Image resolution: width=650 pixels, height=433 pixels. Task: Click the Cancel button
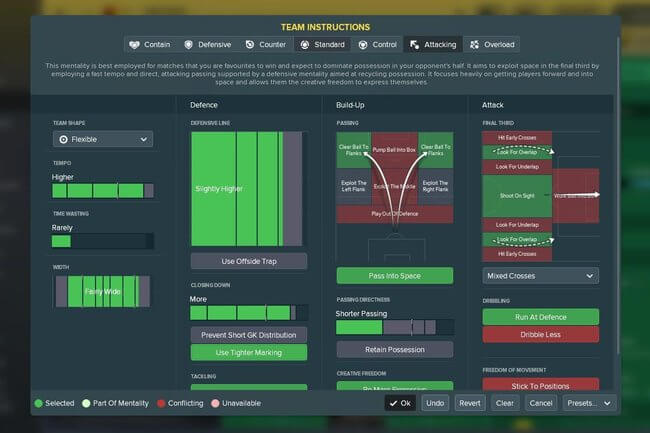click(x=541, y=403)
